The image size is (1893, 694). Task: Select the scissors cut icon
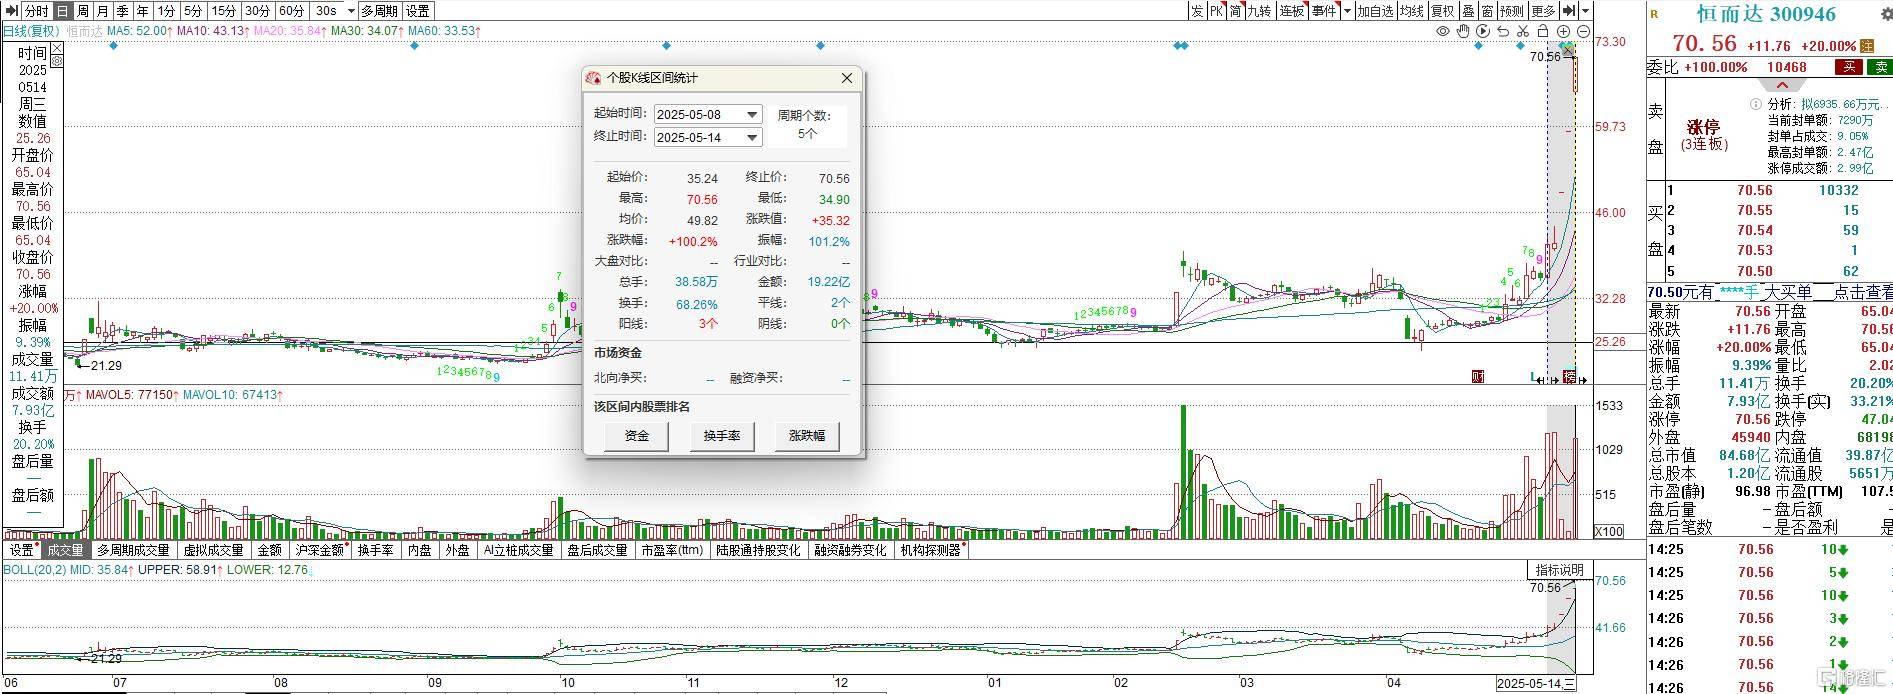(x=1523, y=31)
